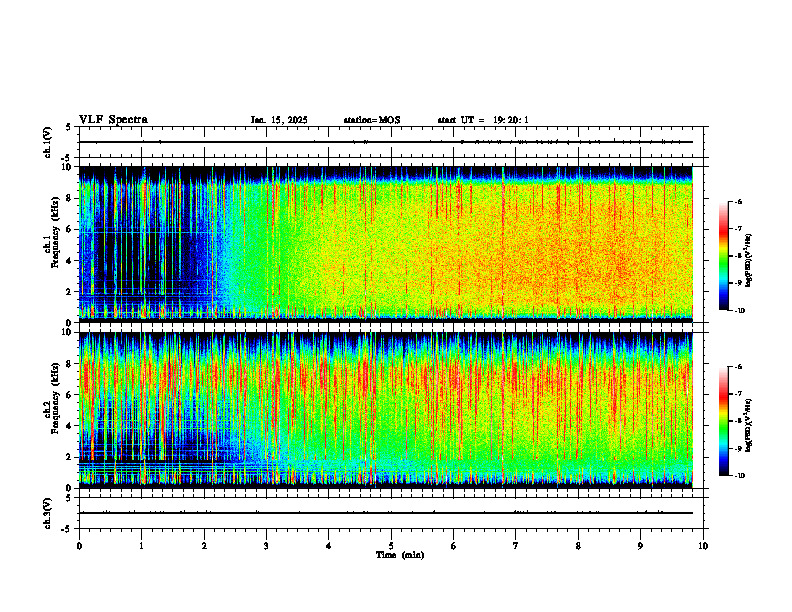792x612 pixels.
Task: Click the time axis tick label "4"
Action: (x=329, y=546)
